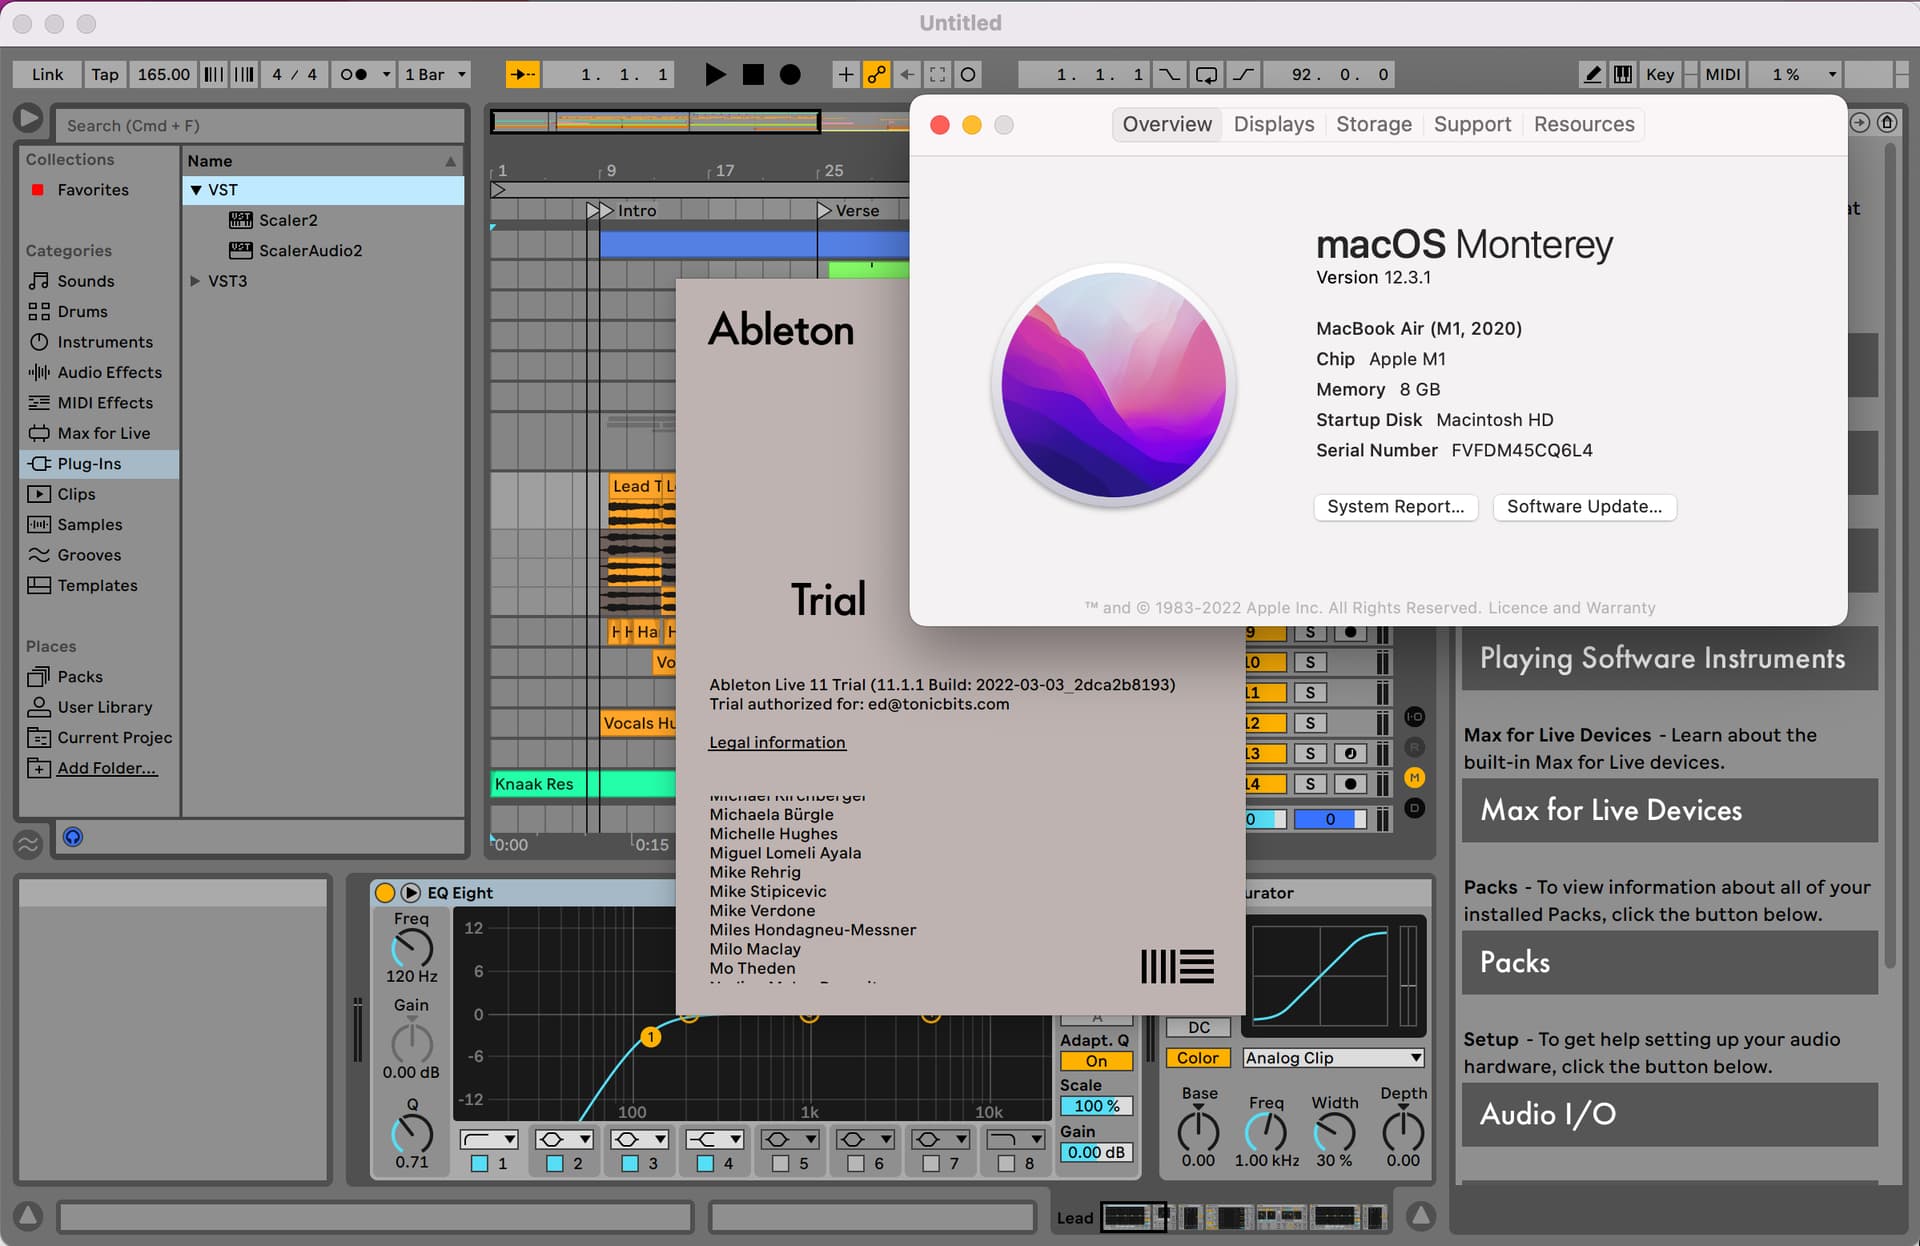Toggle the Saturator Color button
Screen dimensions: 1920x1246
(1197, 1057)
